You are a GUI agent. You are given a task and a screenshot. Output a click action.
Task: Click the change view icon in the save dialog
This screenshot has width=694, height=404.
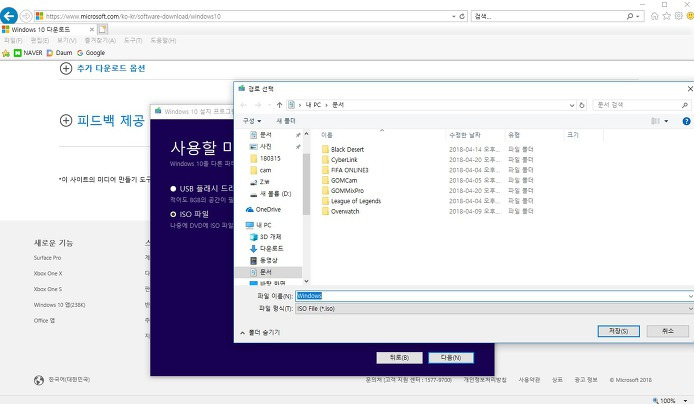point(655,121)
